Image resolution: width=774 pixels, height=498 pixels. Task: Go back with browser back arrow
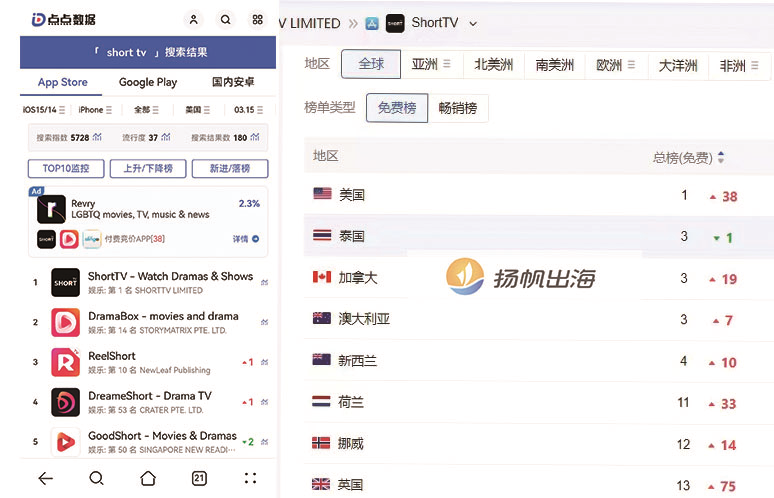point(45,478)
